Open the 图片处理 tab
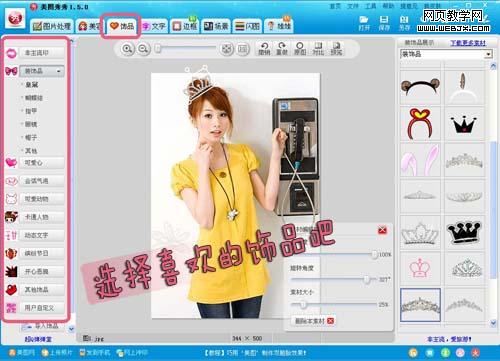 pyautogui.click(x=52, y=26)
